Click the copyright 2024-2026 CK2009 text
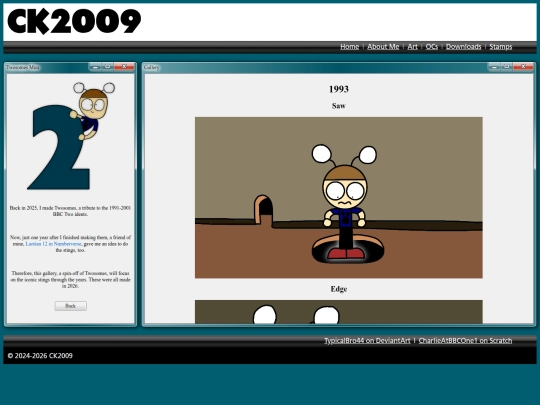 tap(40, 356)
